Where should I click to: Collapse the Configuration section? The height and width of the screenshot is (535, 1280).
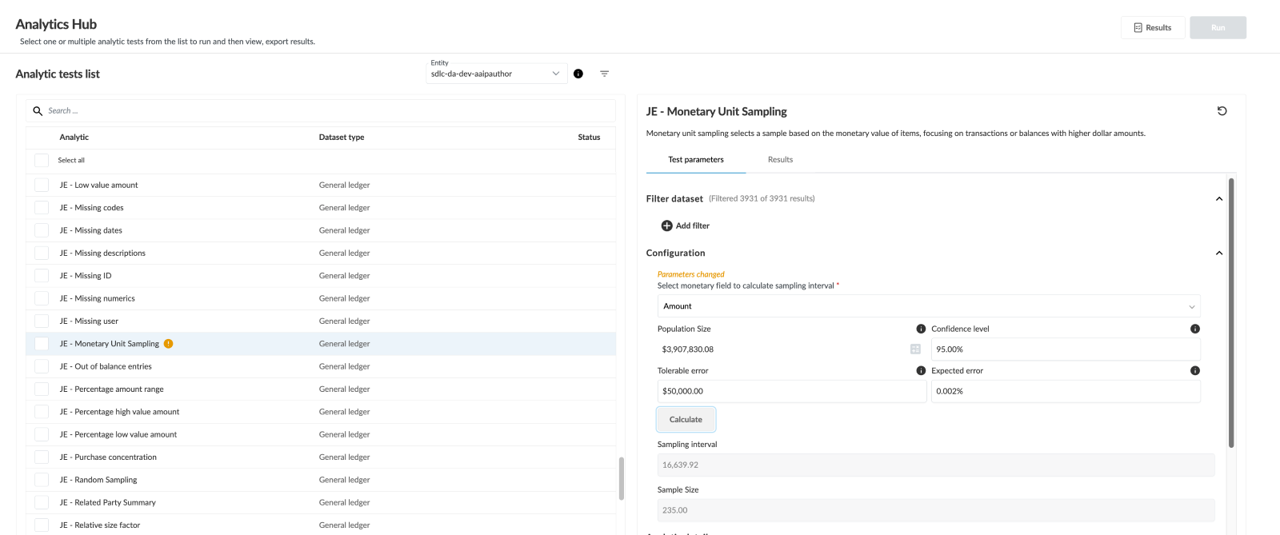coord(1218,253)
